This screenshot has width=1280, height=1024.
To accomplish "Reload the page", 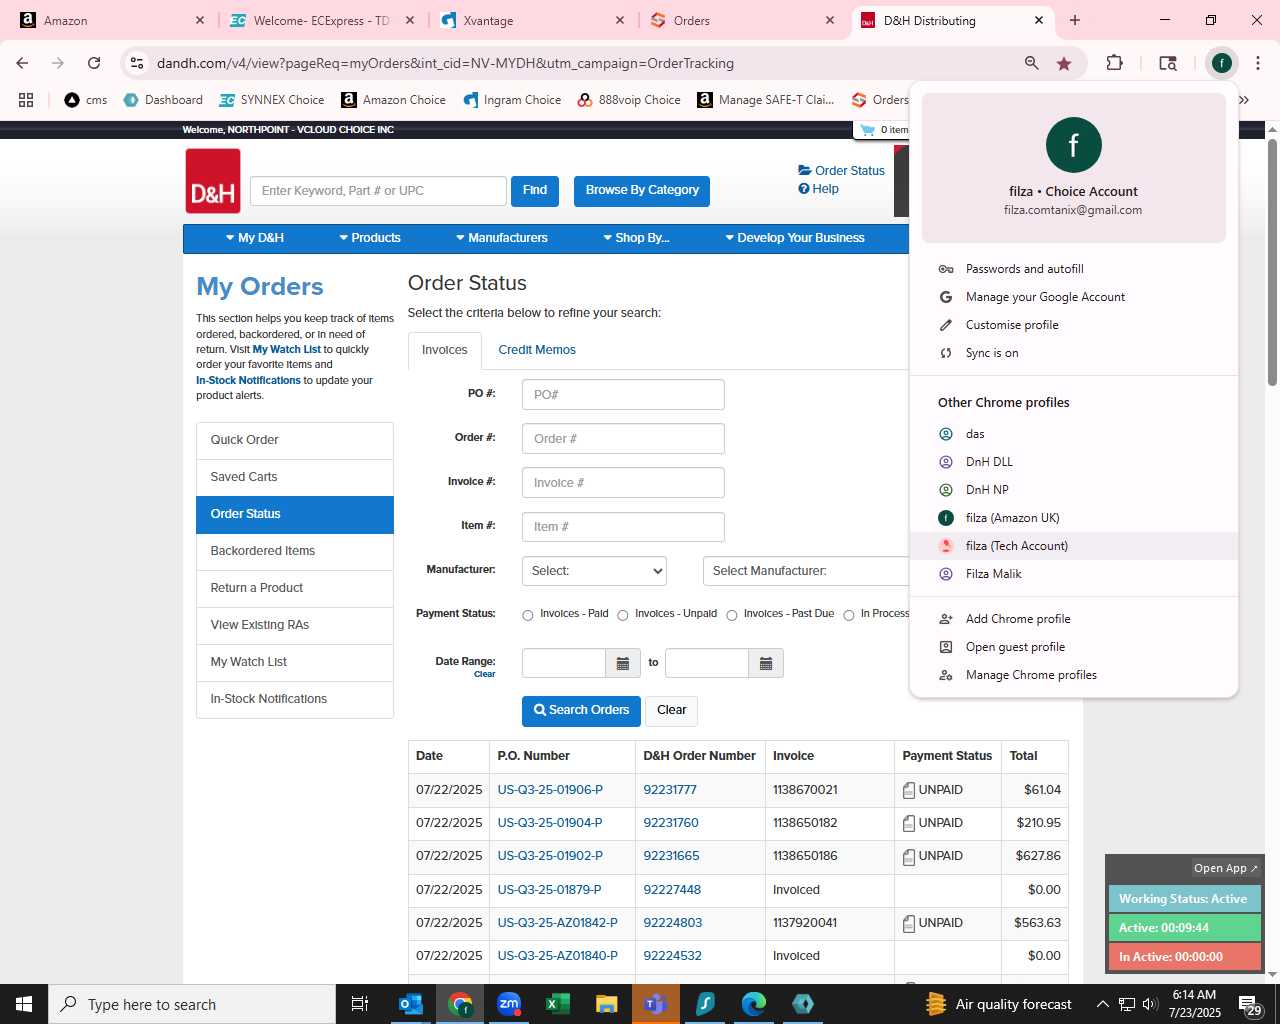I will (x=94, y=63).
